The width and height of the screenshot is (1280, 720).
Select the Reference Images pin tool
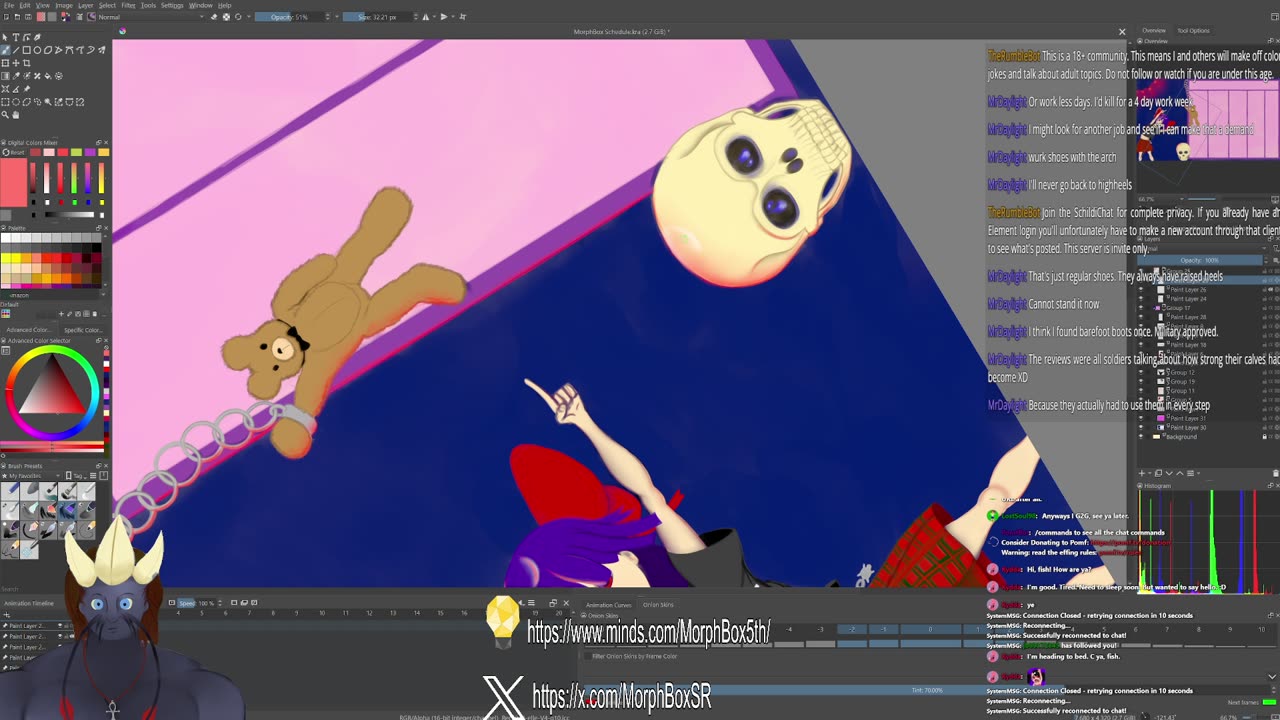click(26, 89)
